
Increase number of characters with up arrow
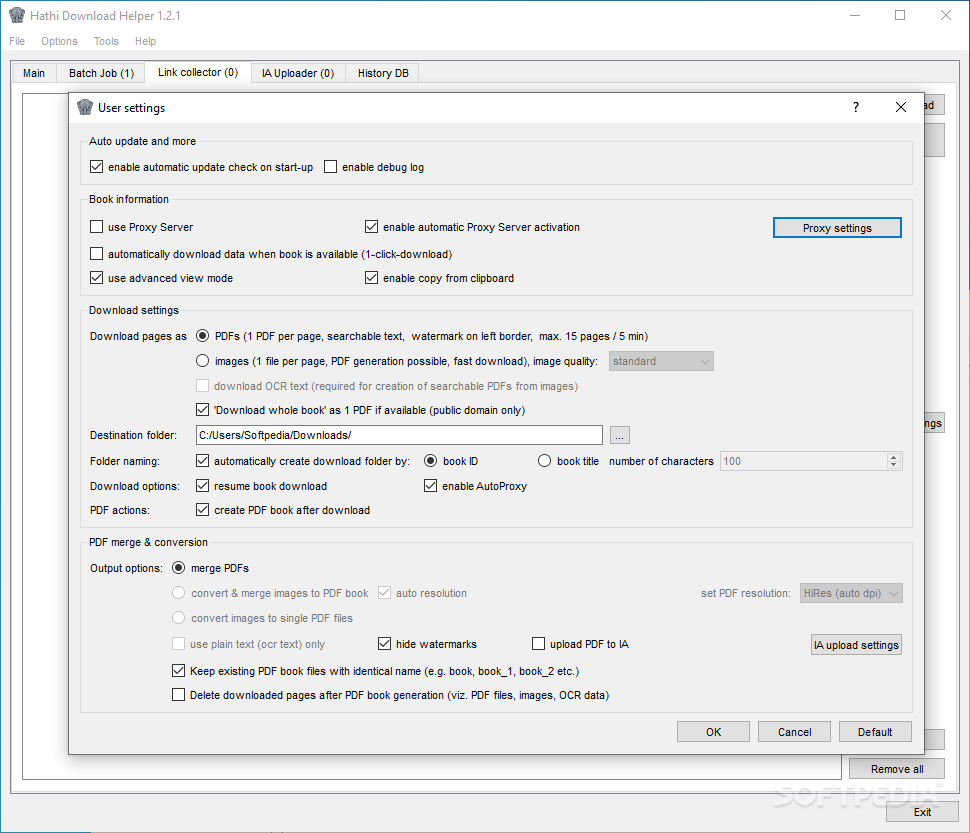click(x=893, y=457)
